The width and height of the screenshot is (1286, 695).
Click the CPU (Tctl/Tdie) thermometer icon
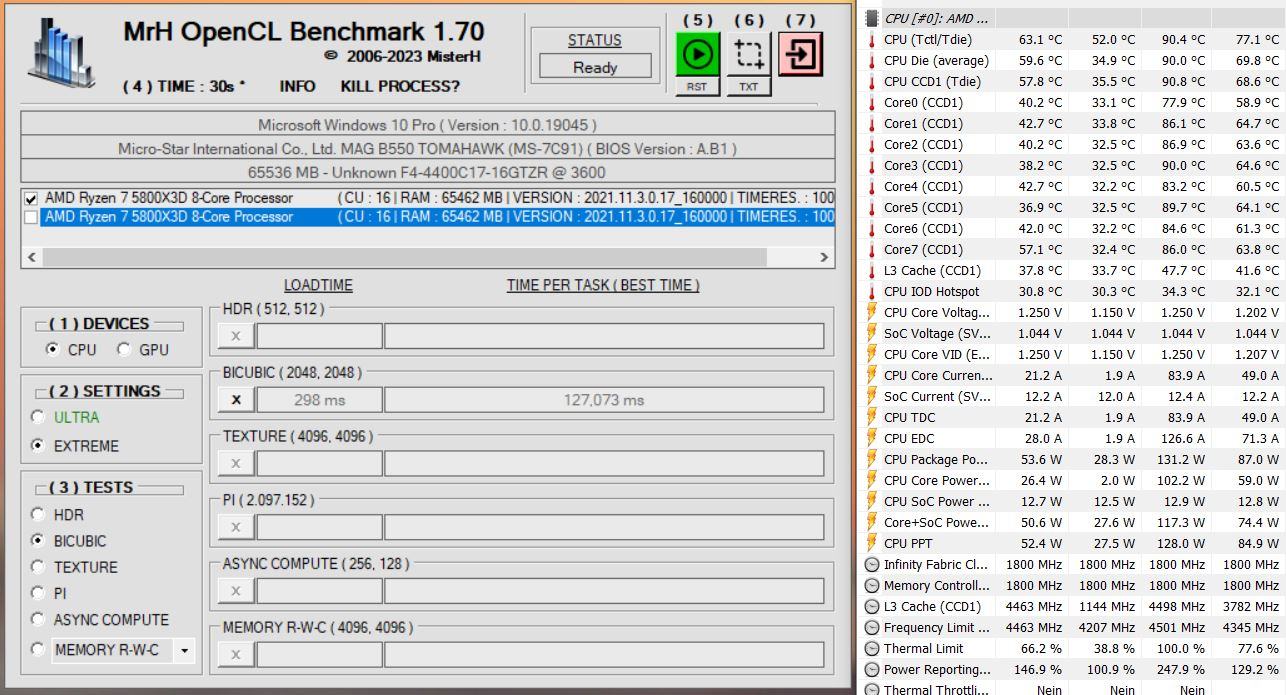[872, 40]
